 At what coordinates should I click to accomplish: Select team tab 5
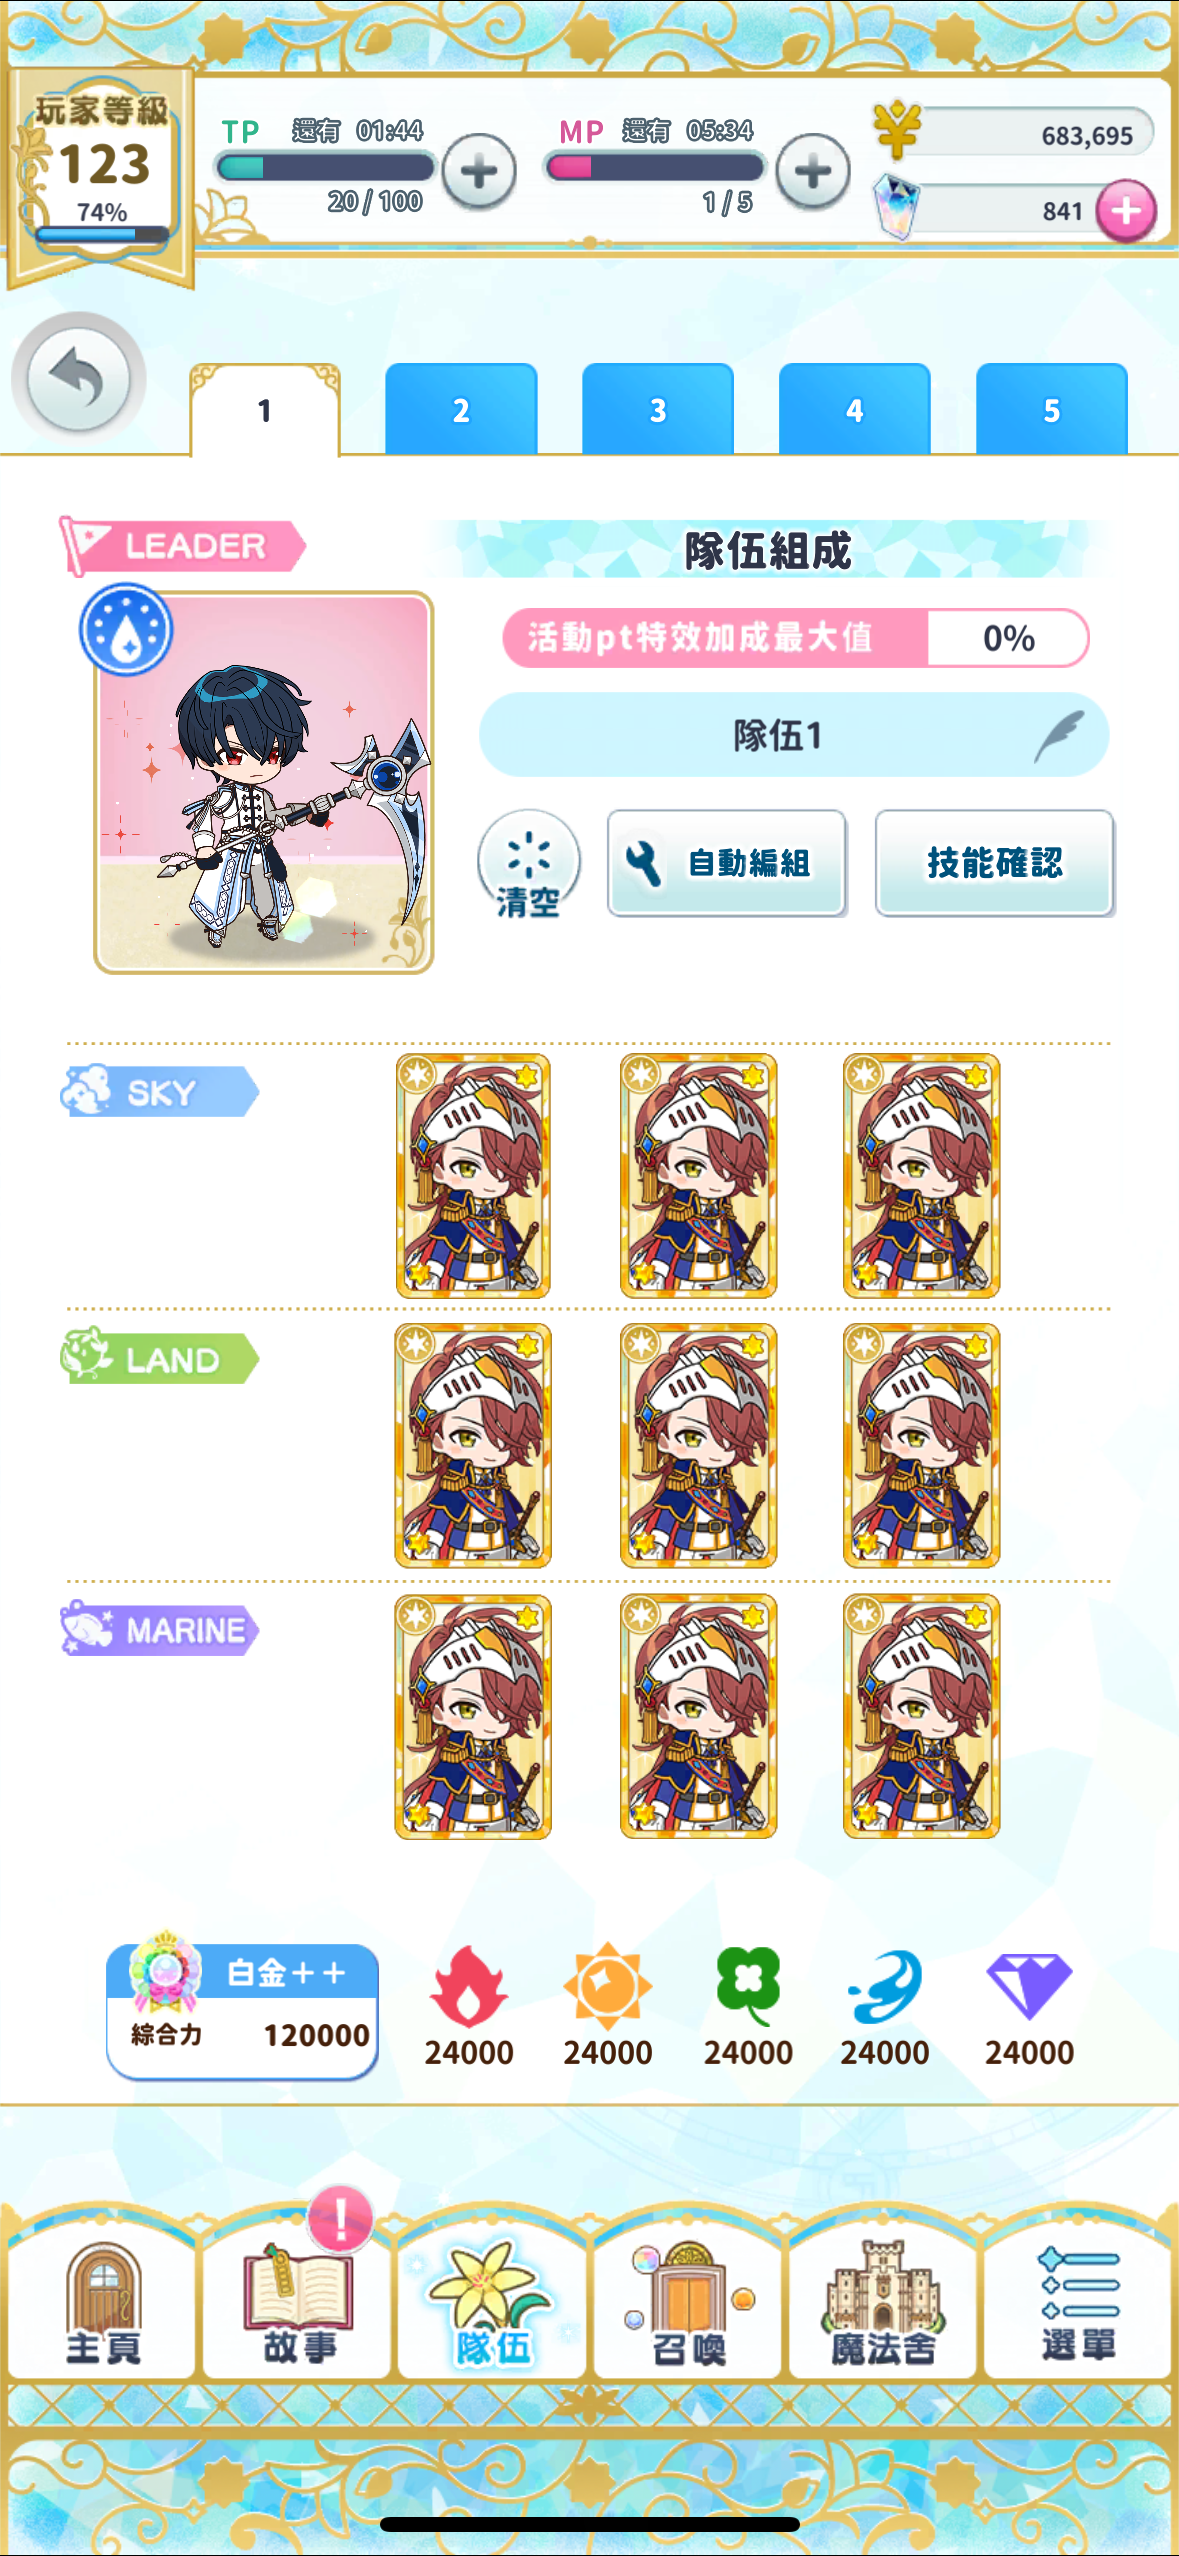coord(1052,409)
